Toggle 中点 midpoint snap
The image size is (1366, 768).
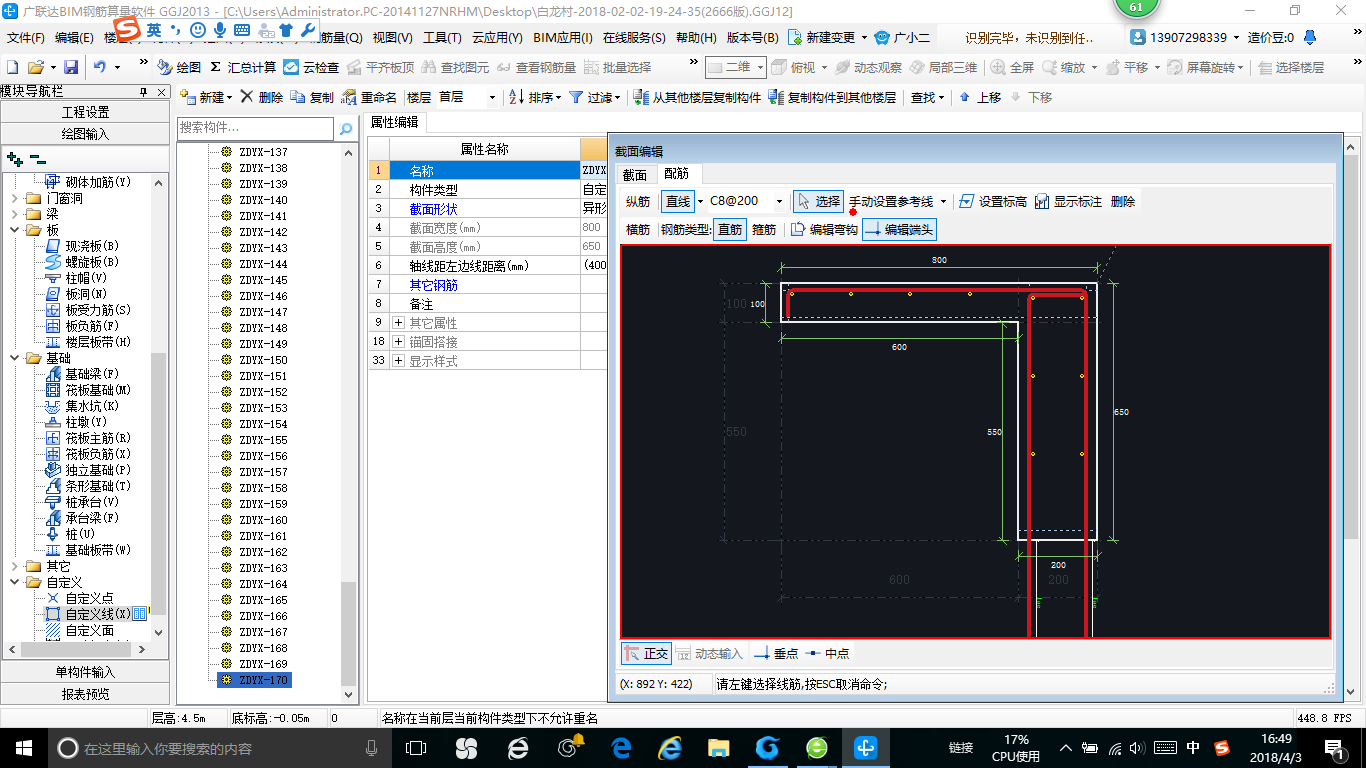click(x=827, y=653)
